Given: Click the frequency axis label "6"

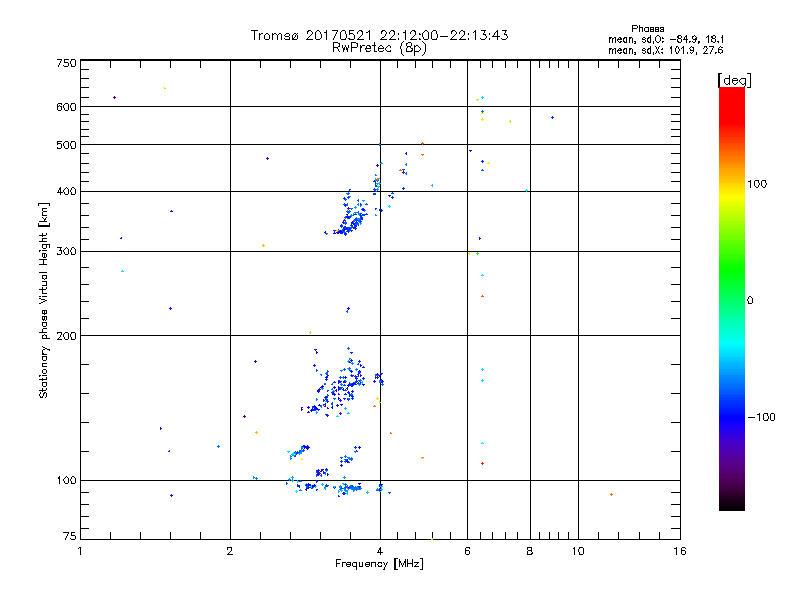Looking at the screenshot, I should 467,551.
